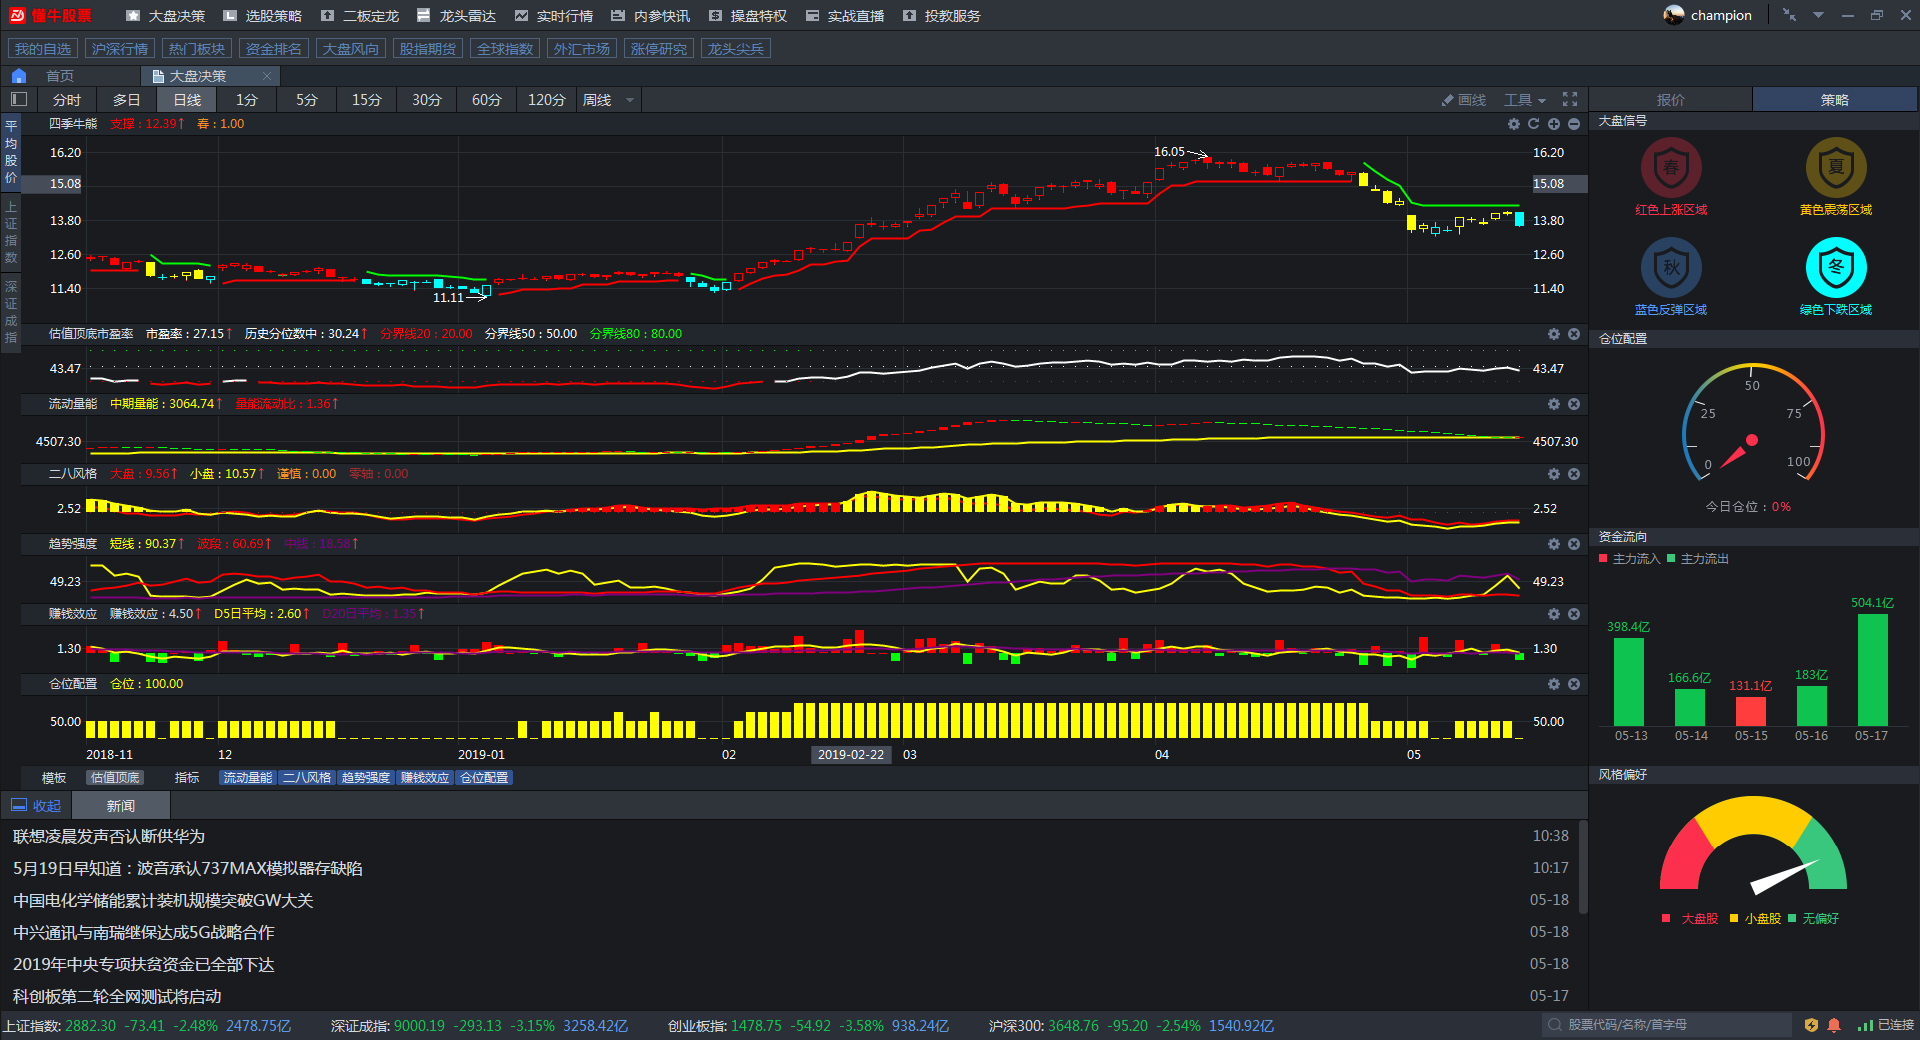Viewport: 1920px width, 1040px height.
Task: Toggle the 趋势强度 indicator
Action: (x=366, y=778)
